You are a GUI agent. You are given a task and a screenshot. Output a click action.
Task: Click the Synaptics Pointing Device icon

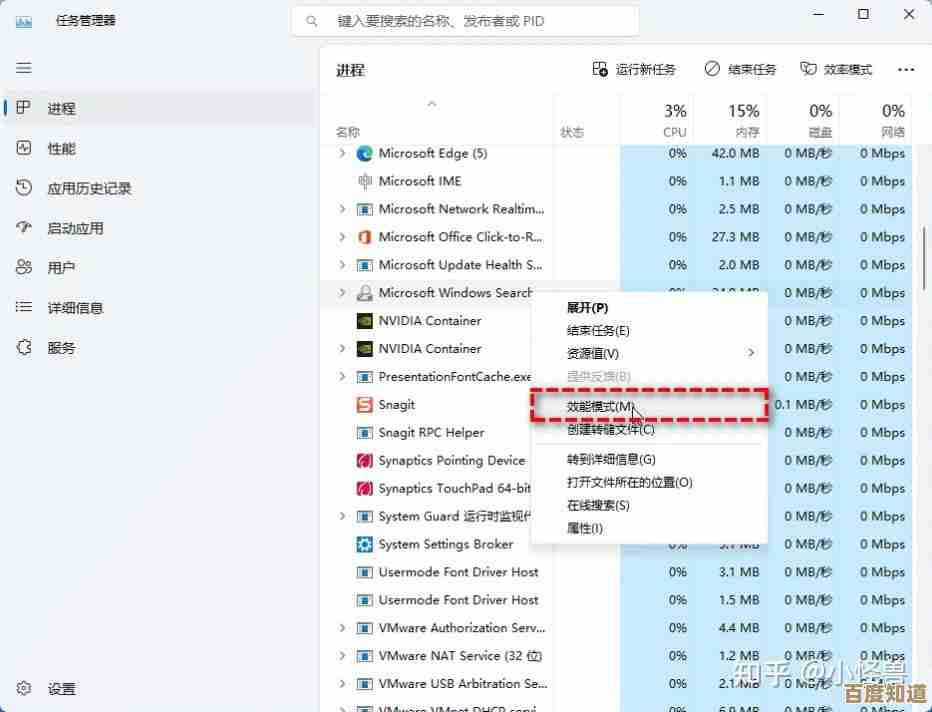pos(365,461)
